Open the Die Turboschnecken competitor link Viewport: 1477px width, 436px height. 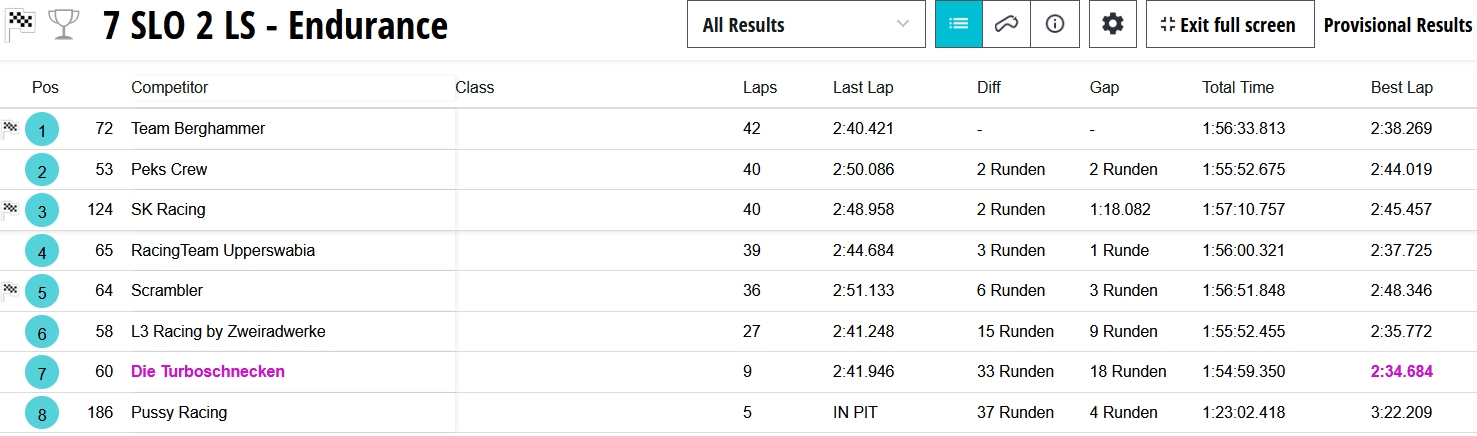point(208,372)
